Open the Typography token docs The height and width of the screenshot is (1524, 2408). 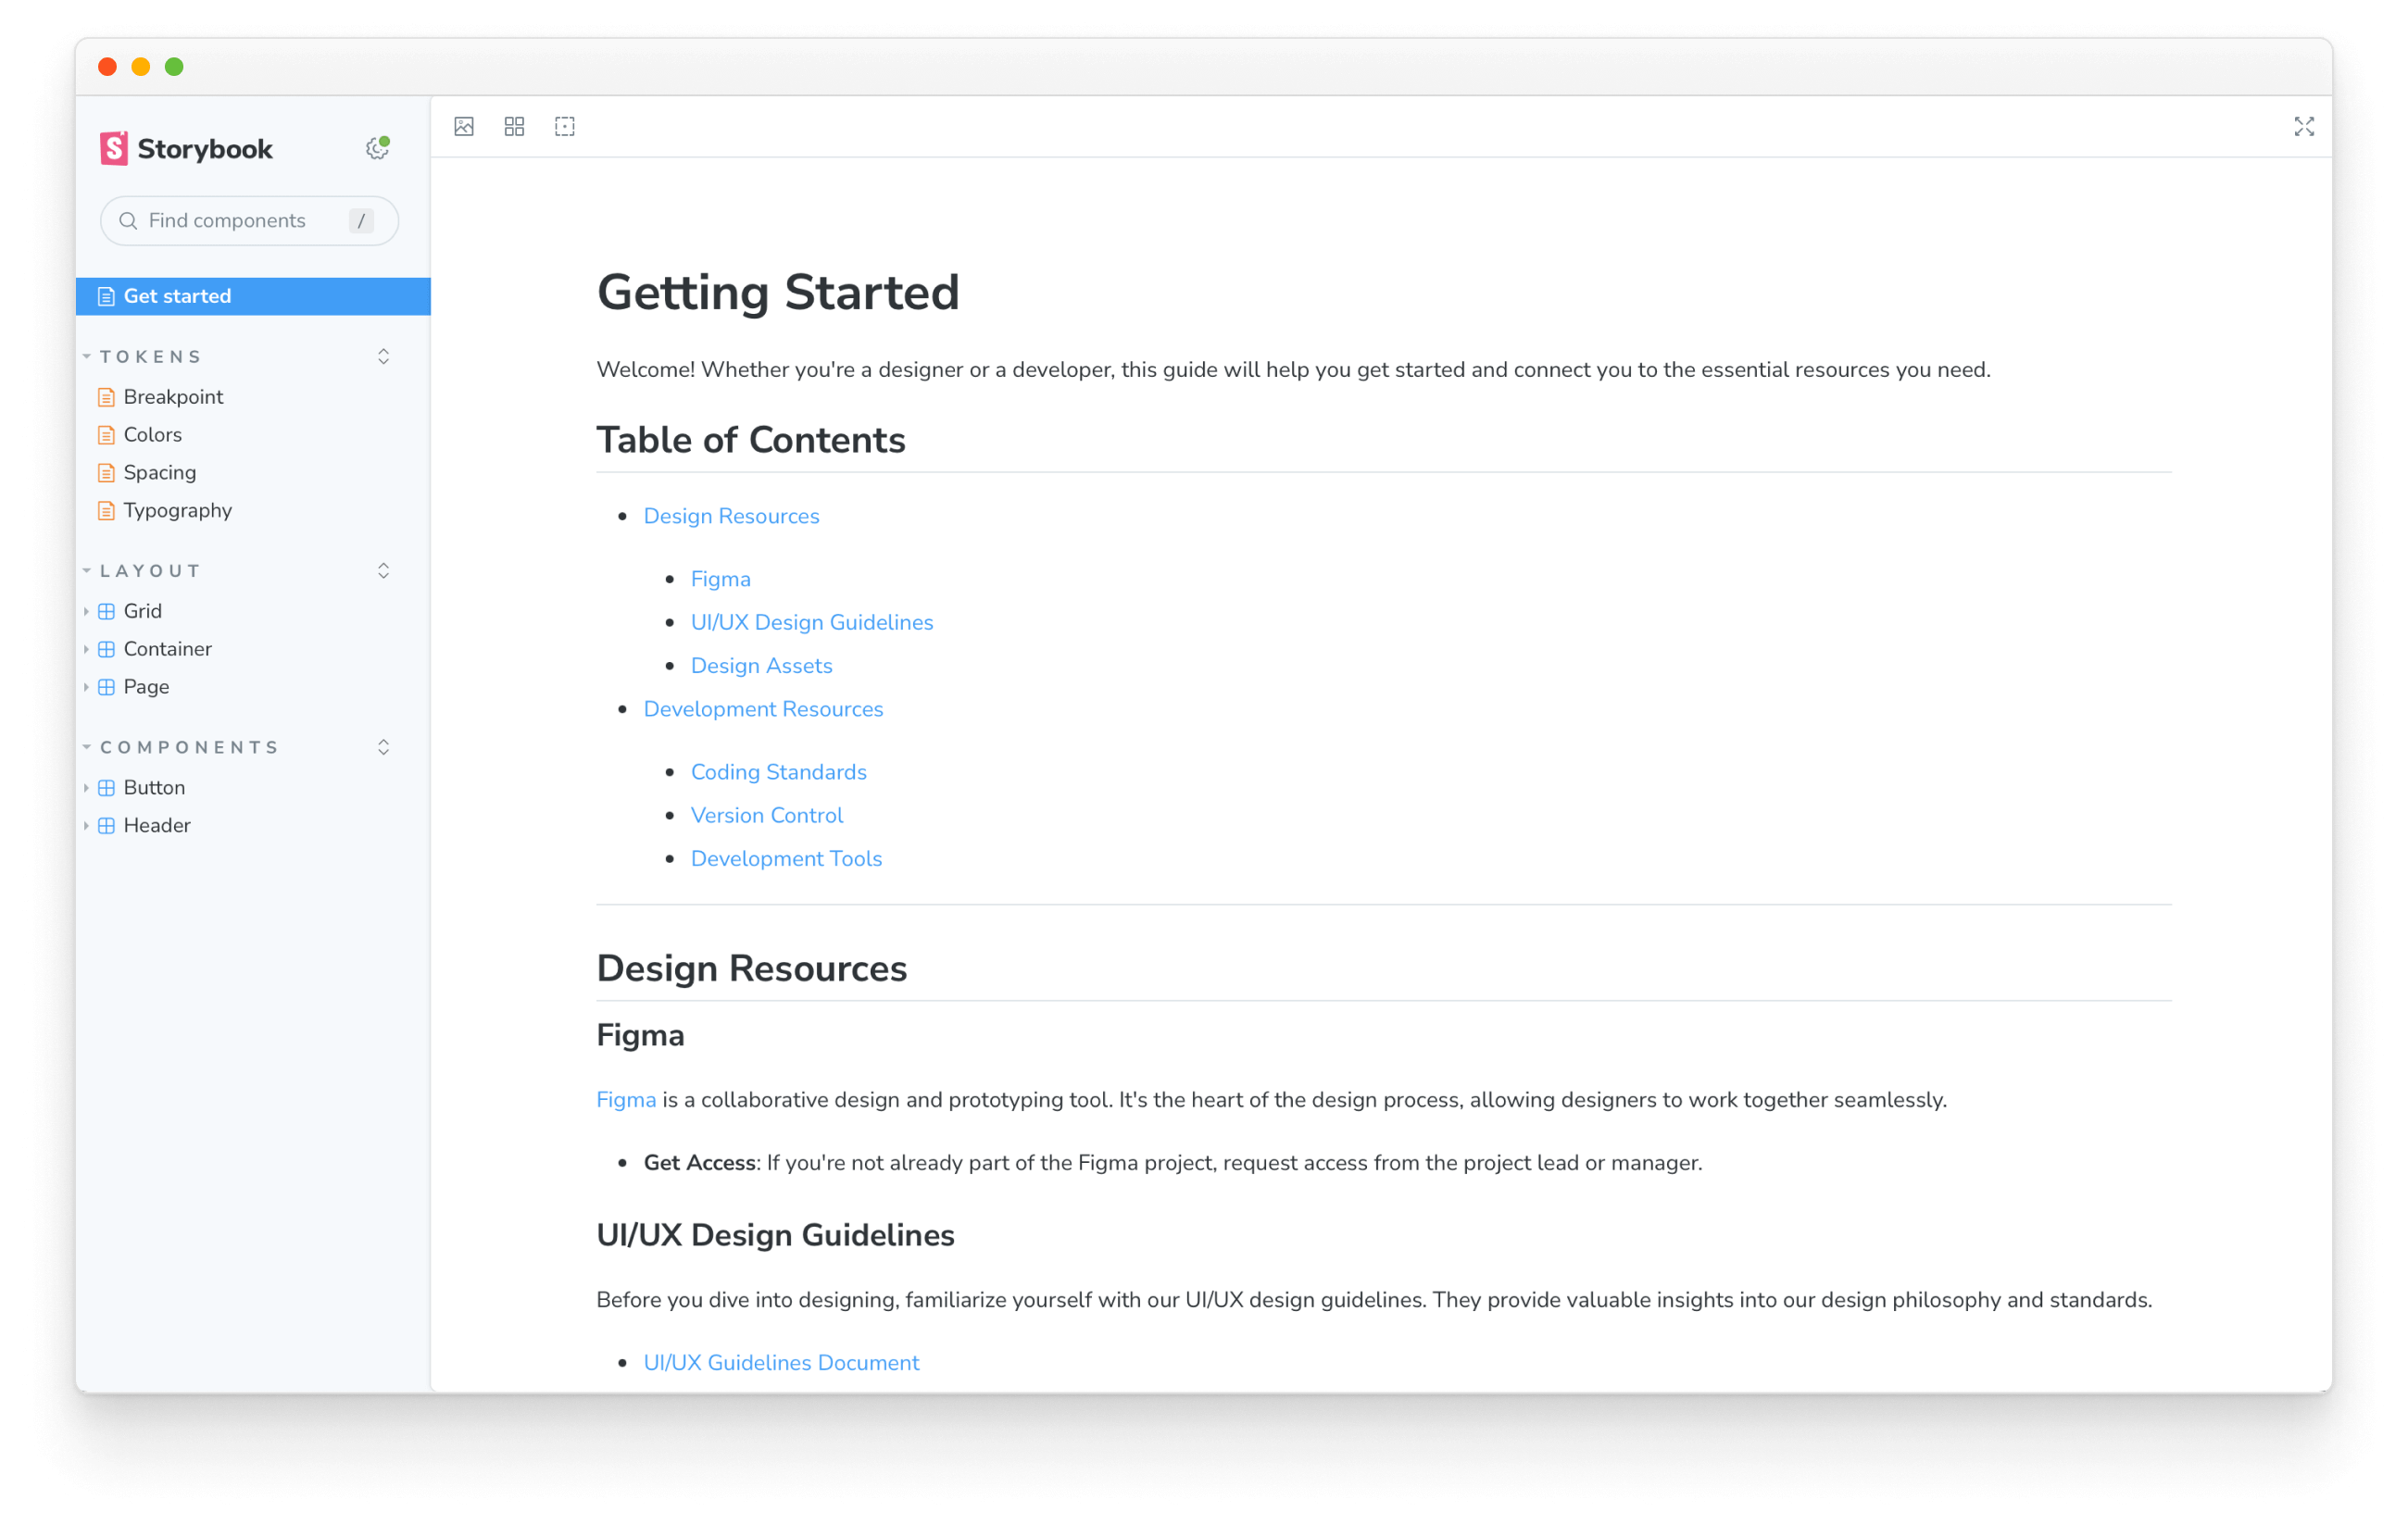pos(177,510)
